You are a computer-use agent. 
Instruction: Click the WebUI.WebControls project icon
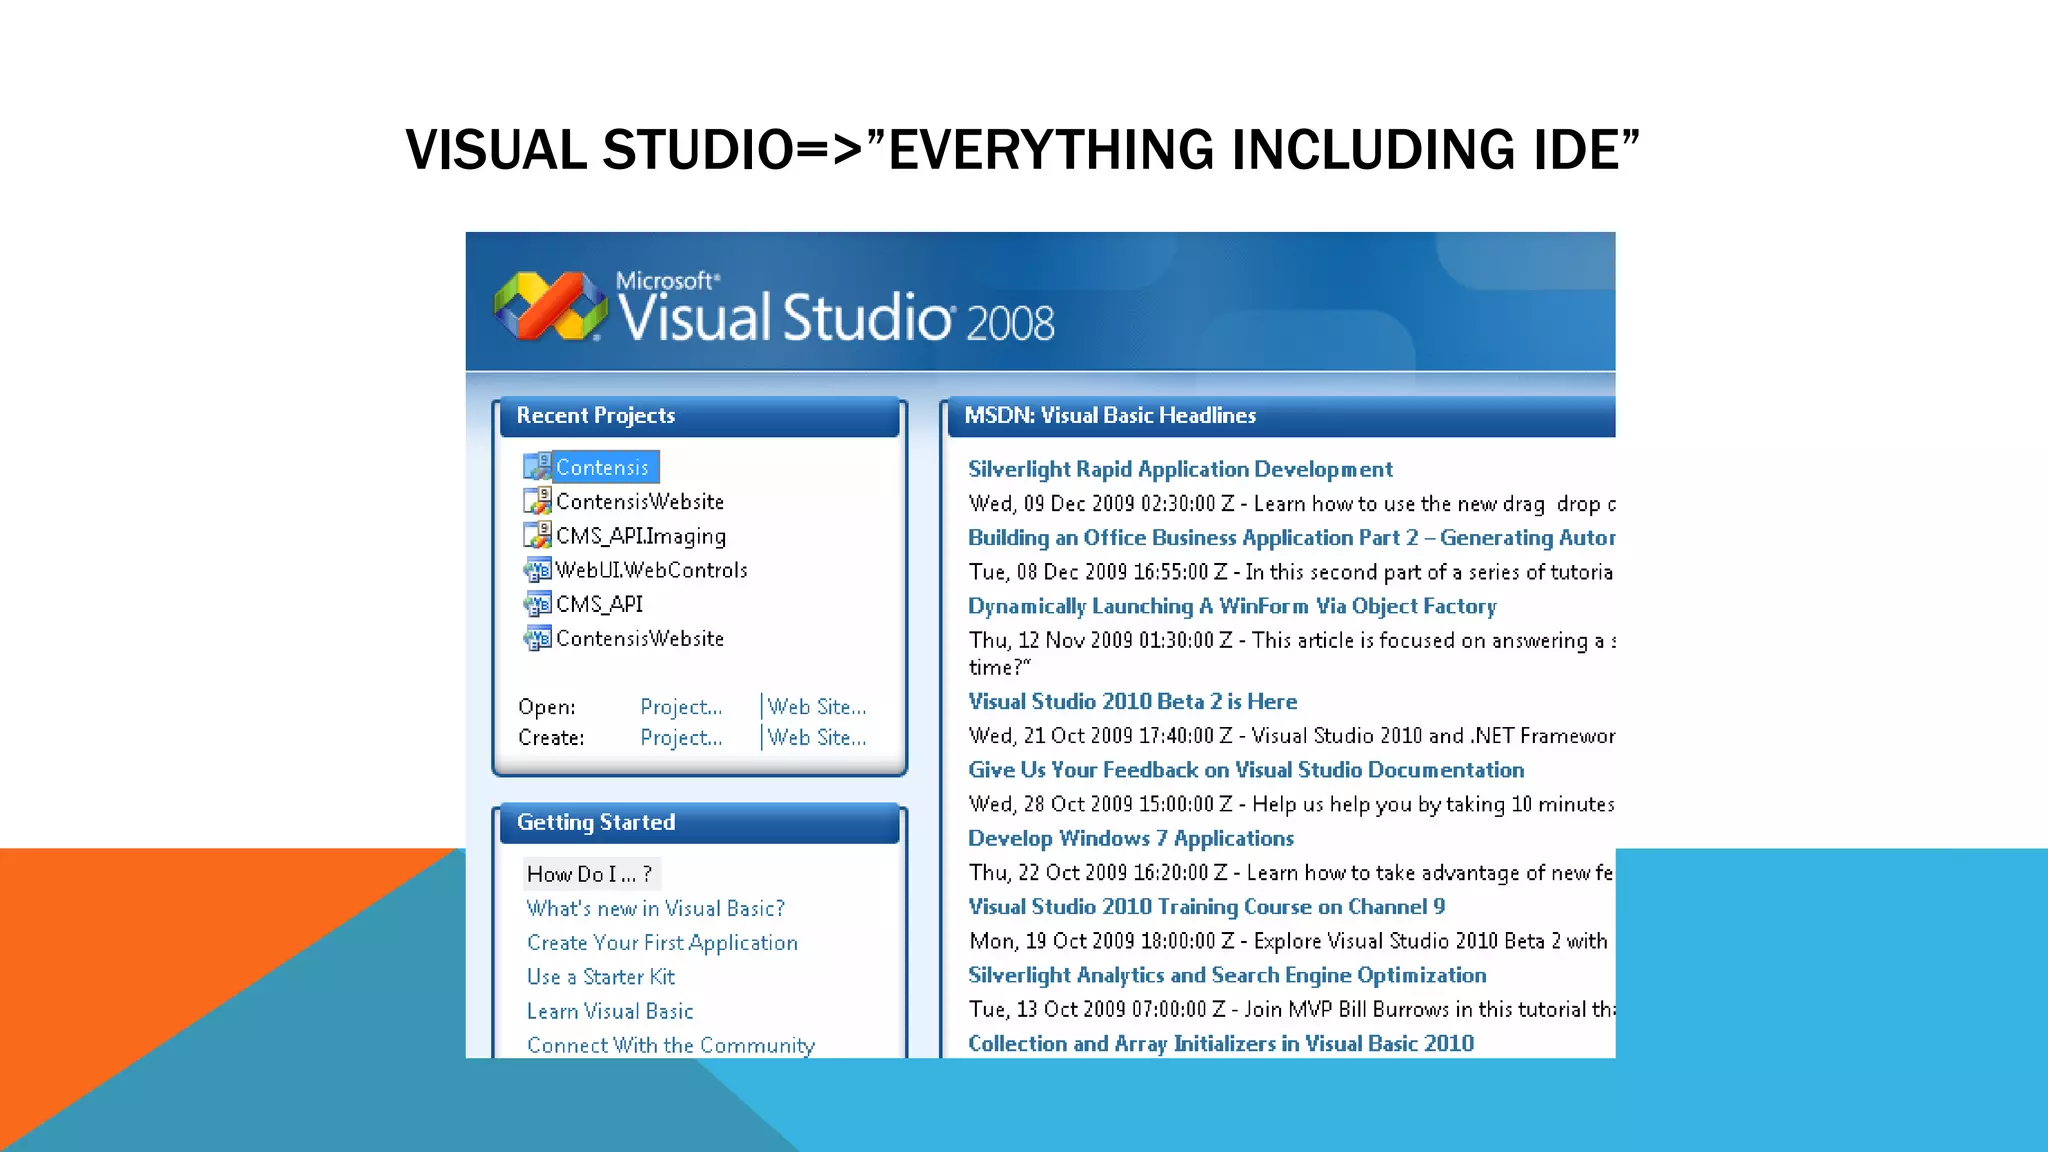[537, 570]
